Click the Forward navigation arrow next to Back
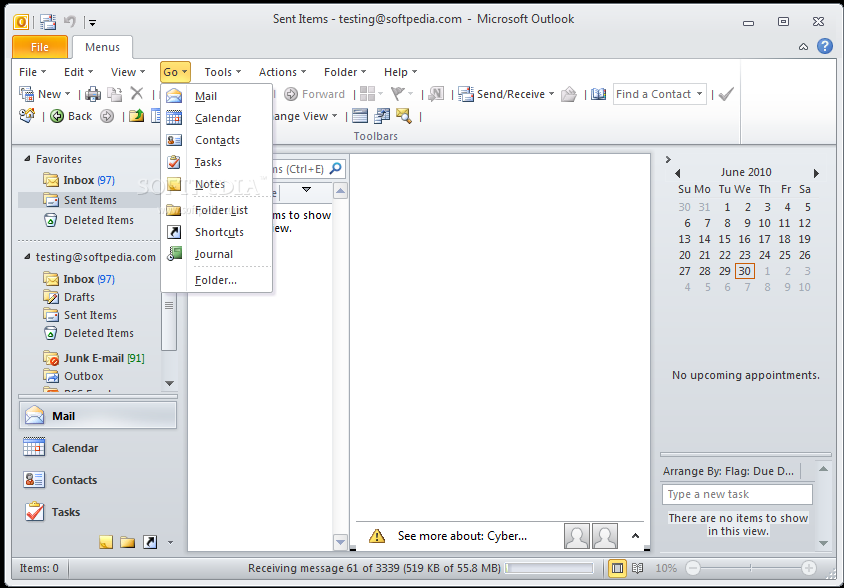This screenshot has height=588, width=844. pos(107,116)
